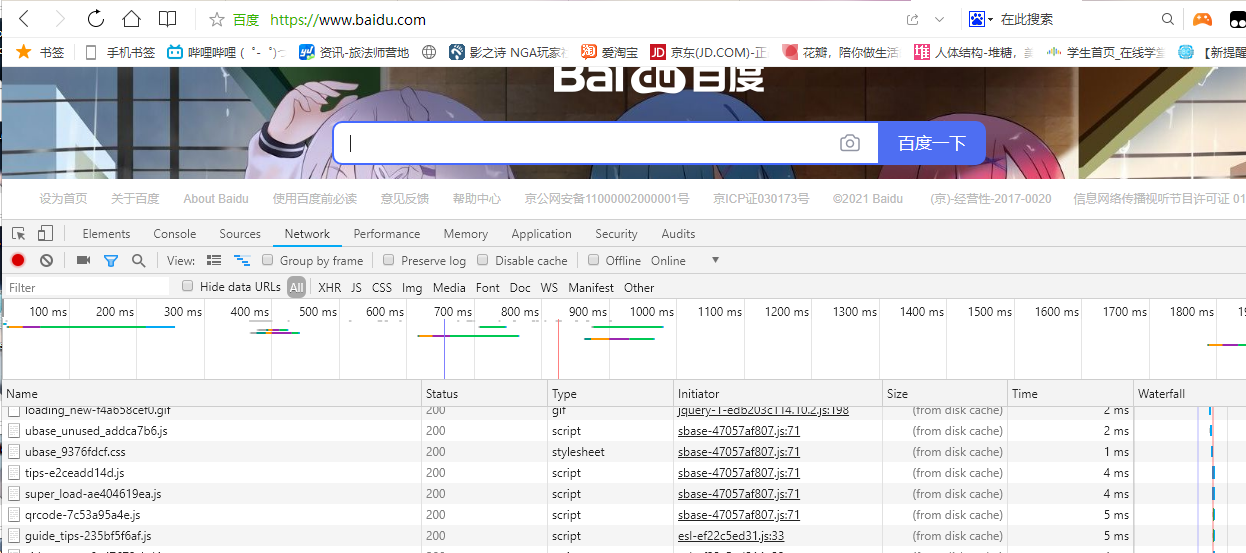This screenshot has width=1246, height=553.
Task: Open the 花瓣 bookmark
Action: tap(840, 52)
